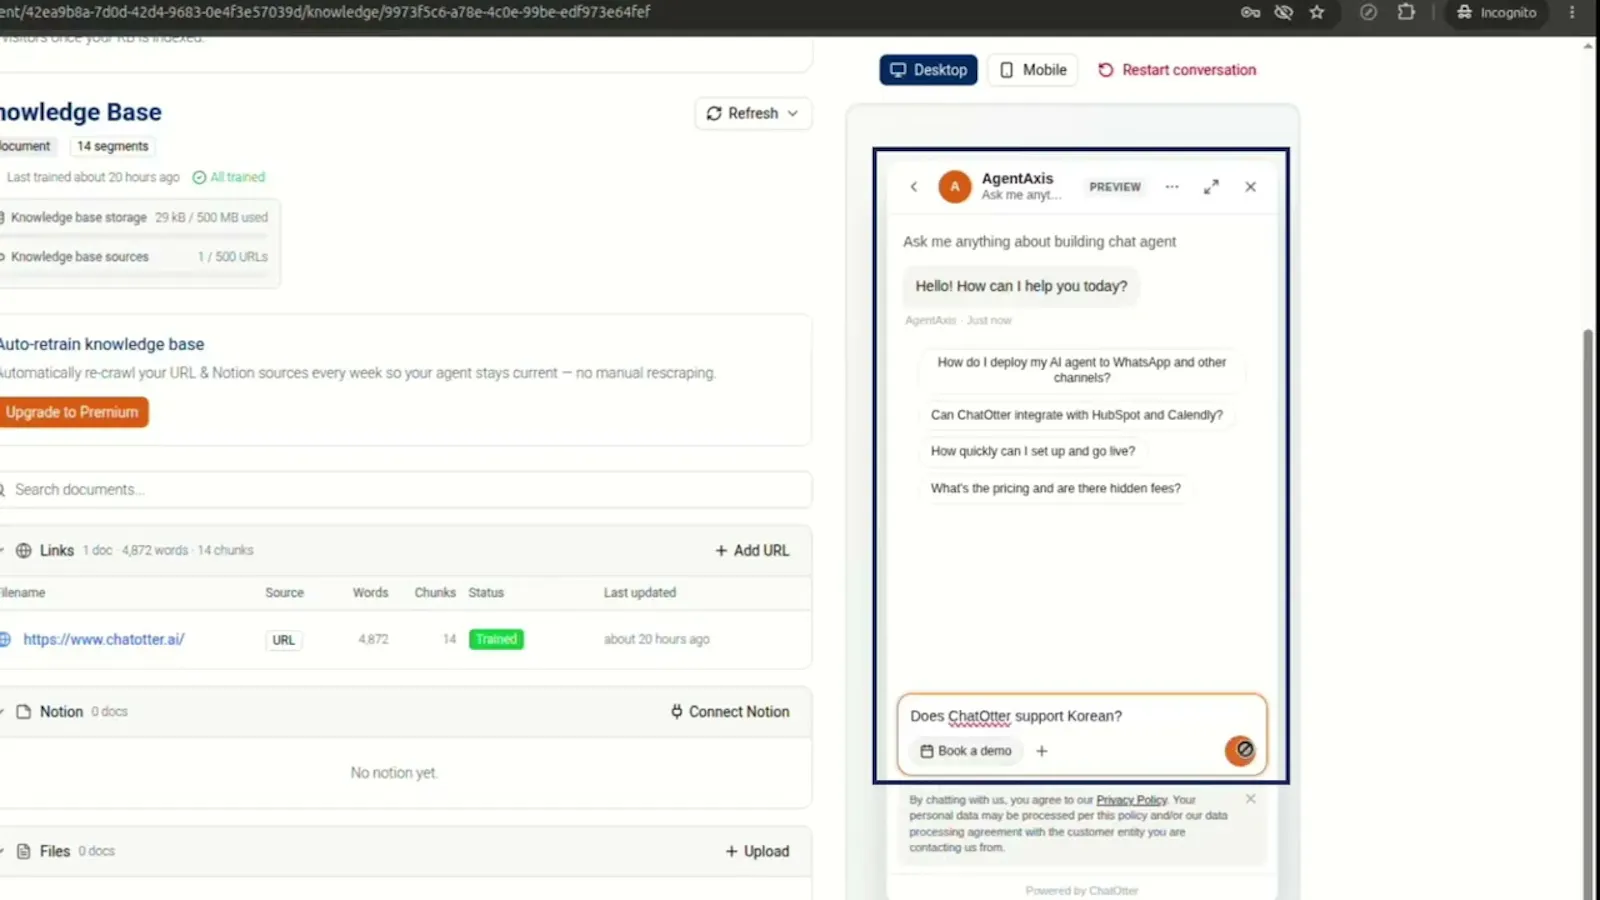Click the green Trained status badge

496,639
